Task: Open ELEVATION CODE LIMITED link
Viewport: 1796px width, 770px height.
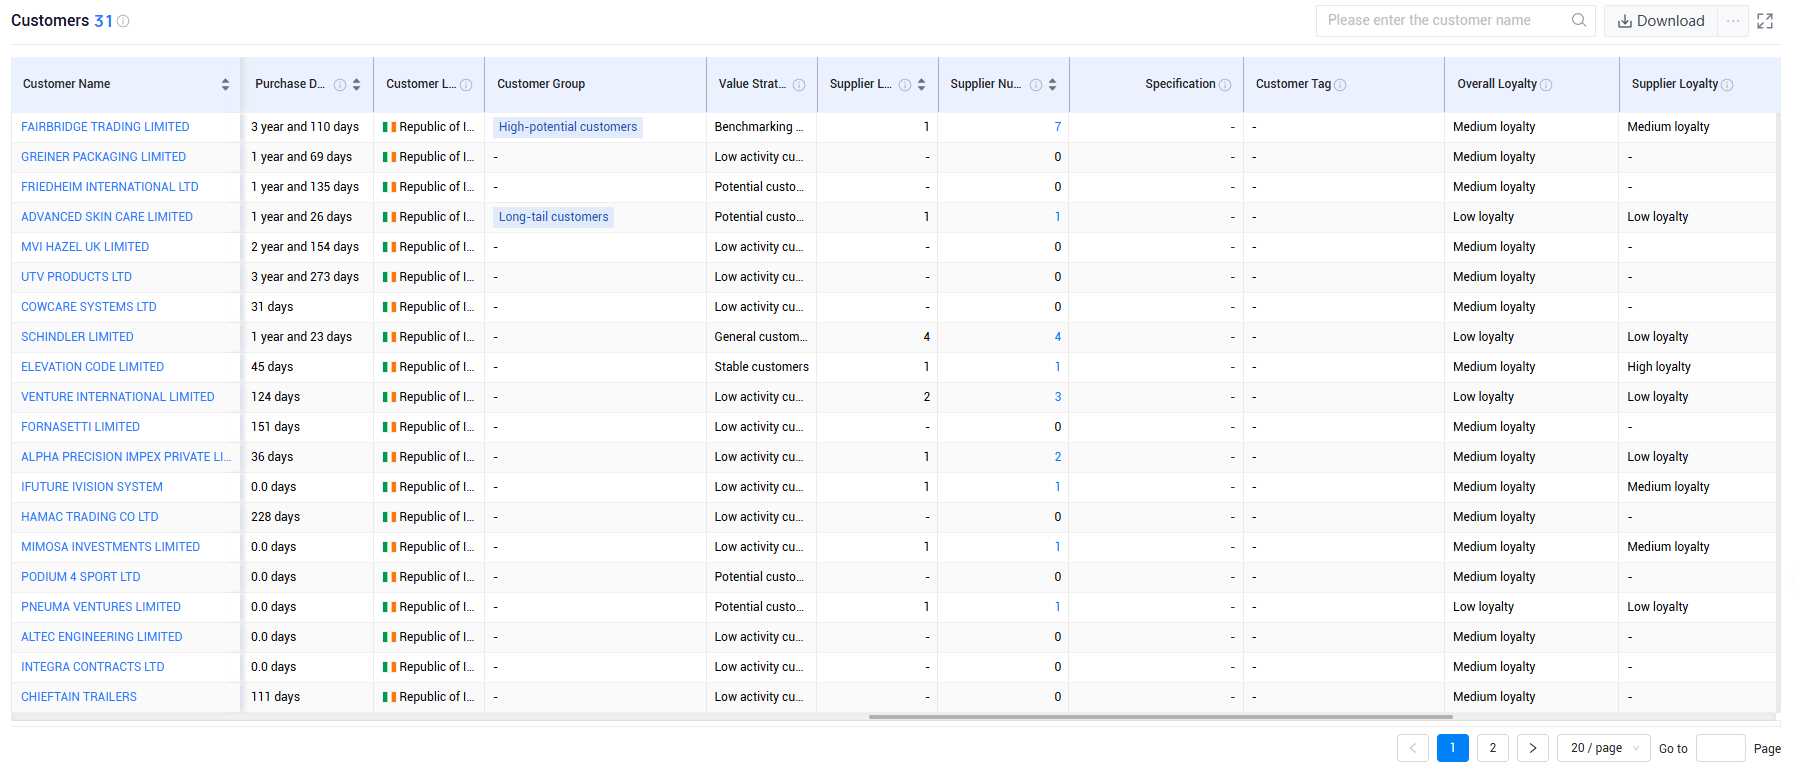Action: pyautogui.click(x=93, y=367)
